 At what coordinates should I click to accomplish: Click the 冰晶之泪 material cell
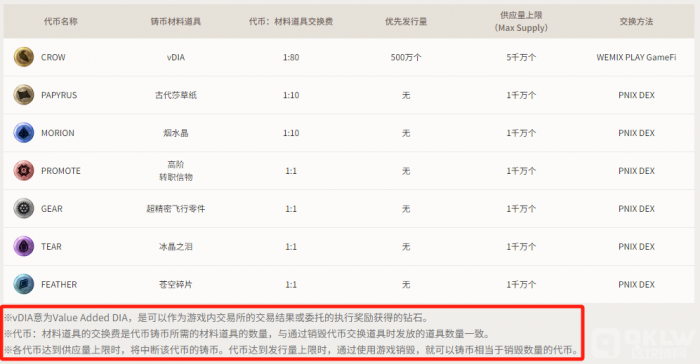[x=175, y=247]
